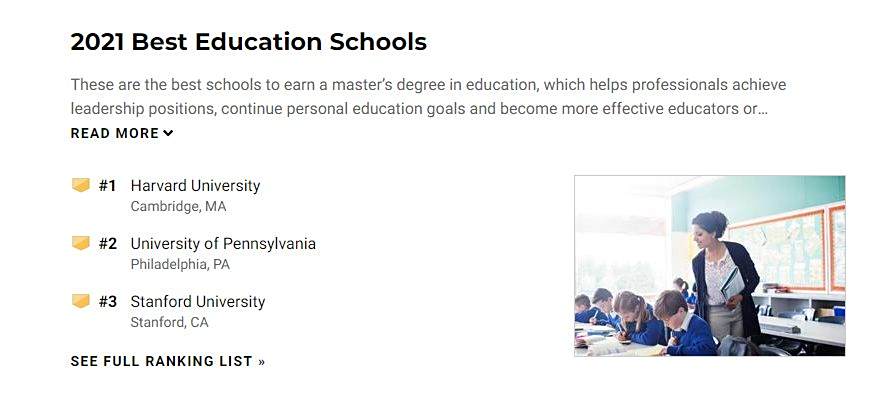This screenshot has height=400, width=872.
Task: Click the 2021 Best Education Schools heading
Action: (x=249, y=42)
